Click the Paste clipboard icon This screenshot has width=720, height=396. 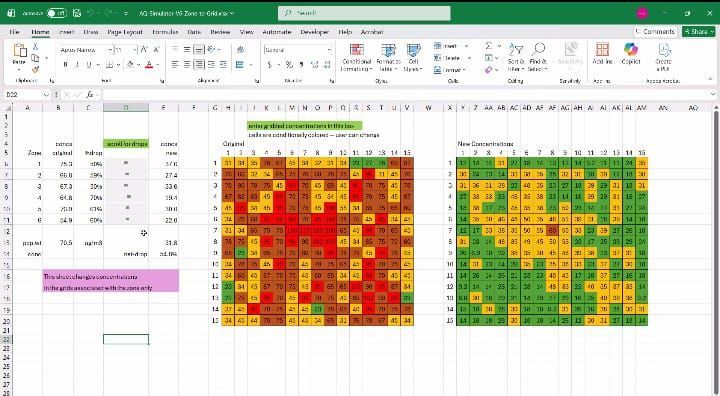click(x=19, y=51)
